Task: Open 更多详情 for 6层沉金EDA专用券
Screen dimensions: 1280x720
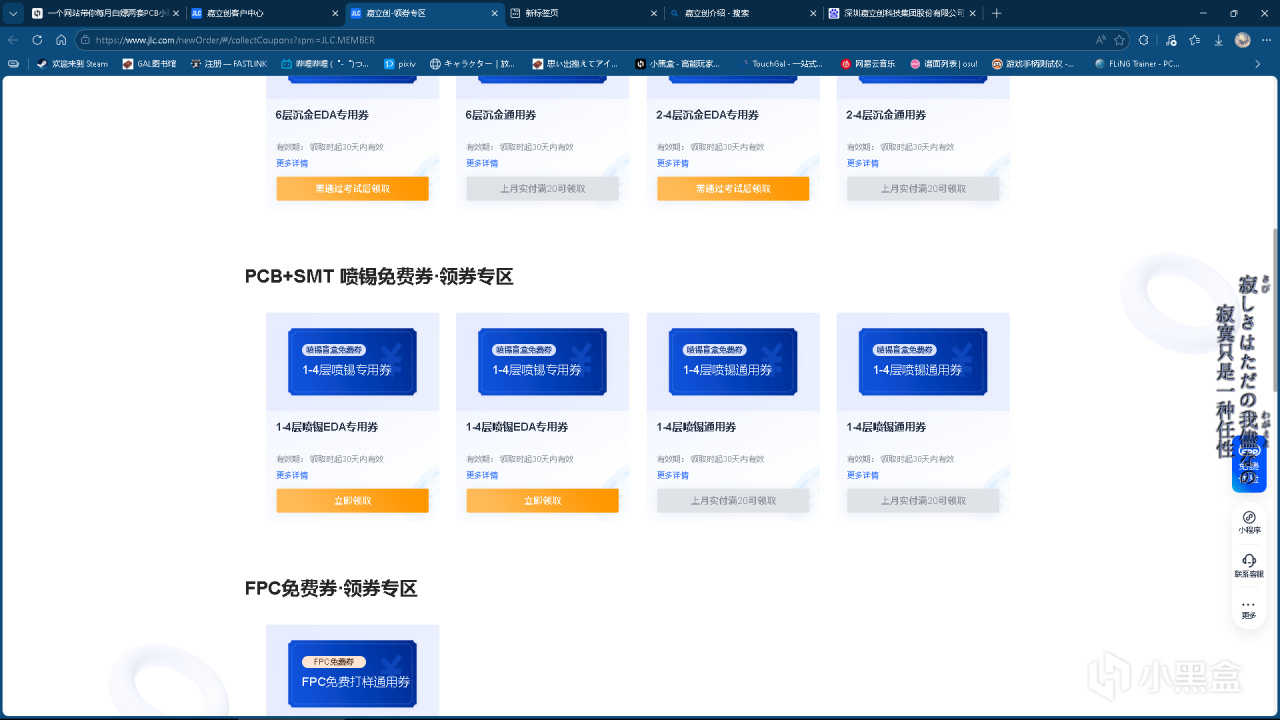Action: click(292, 163)
